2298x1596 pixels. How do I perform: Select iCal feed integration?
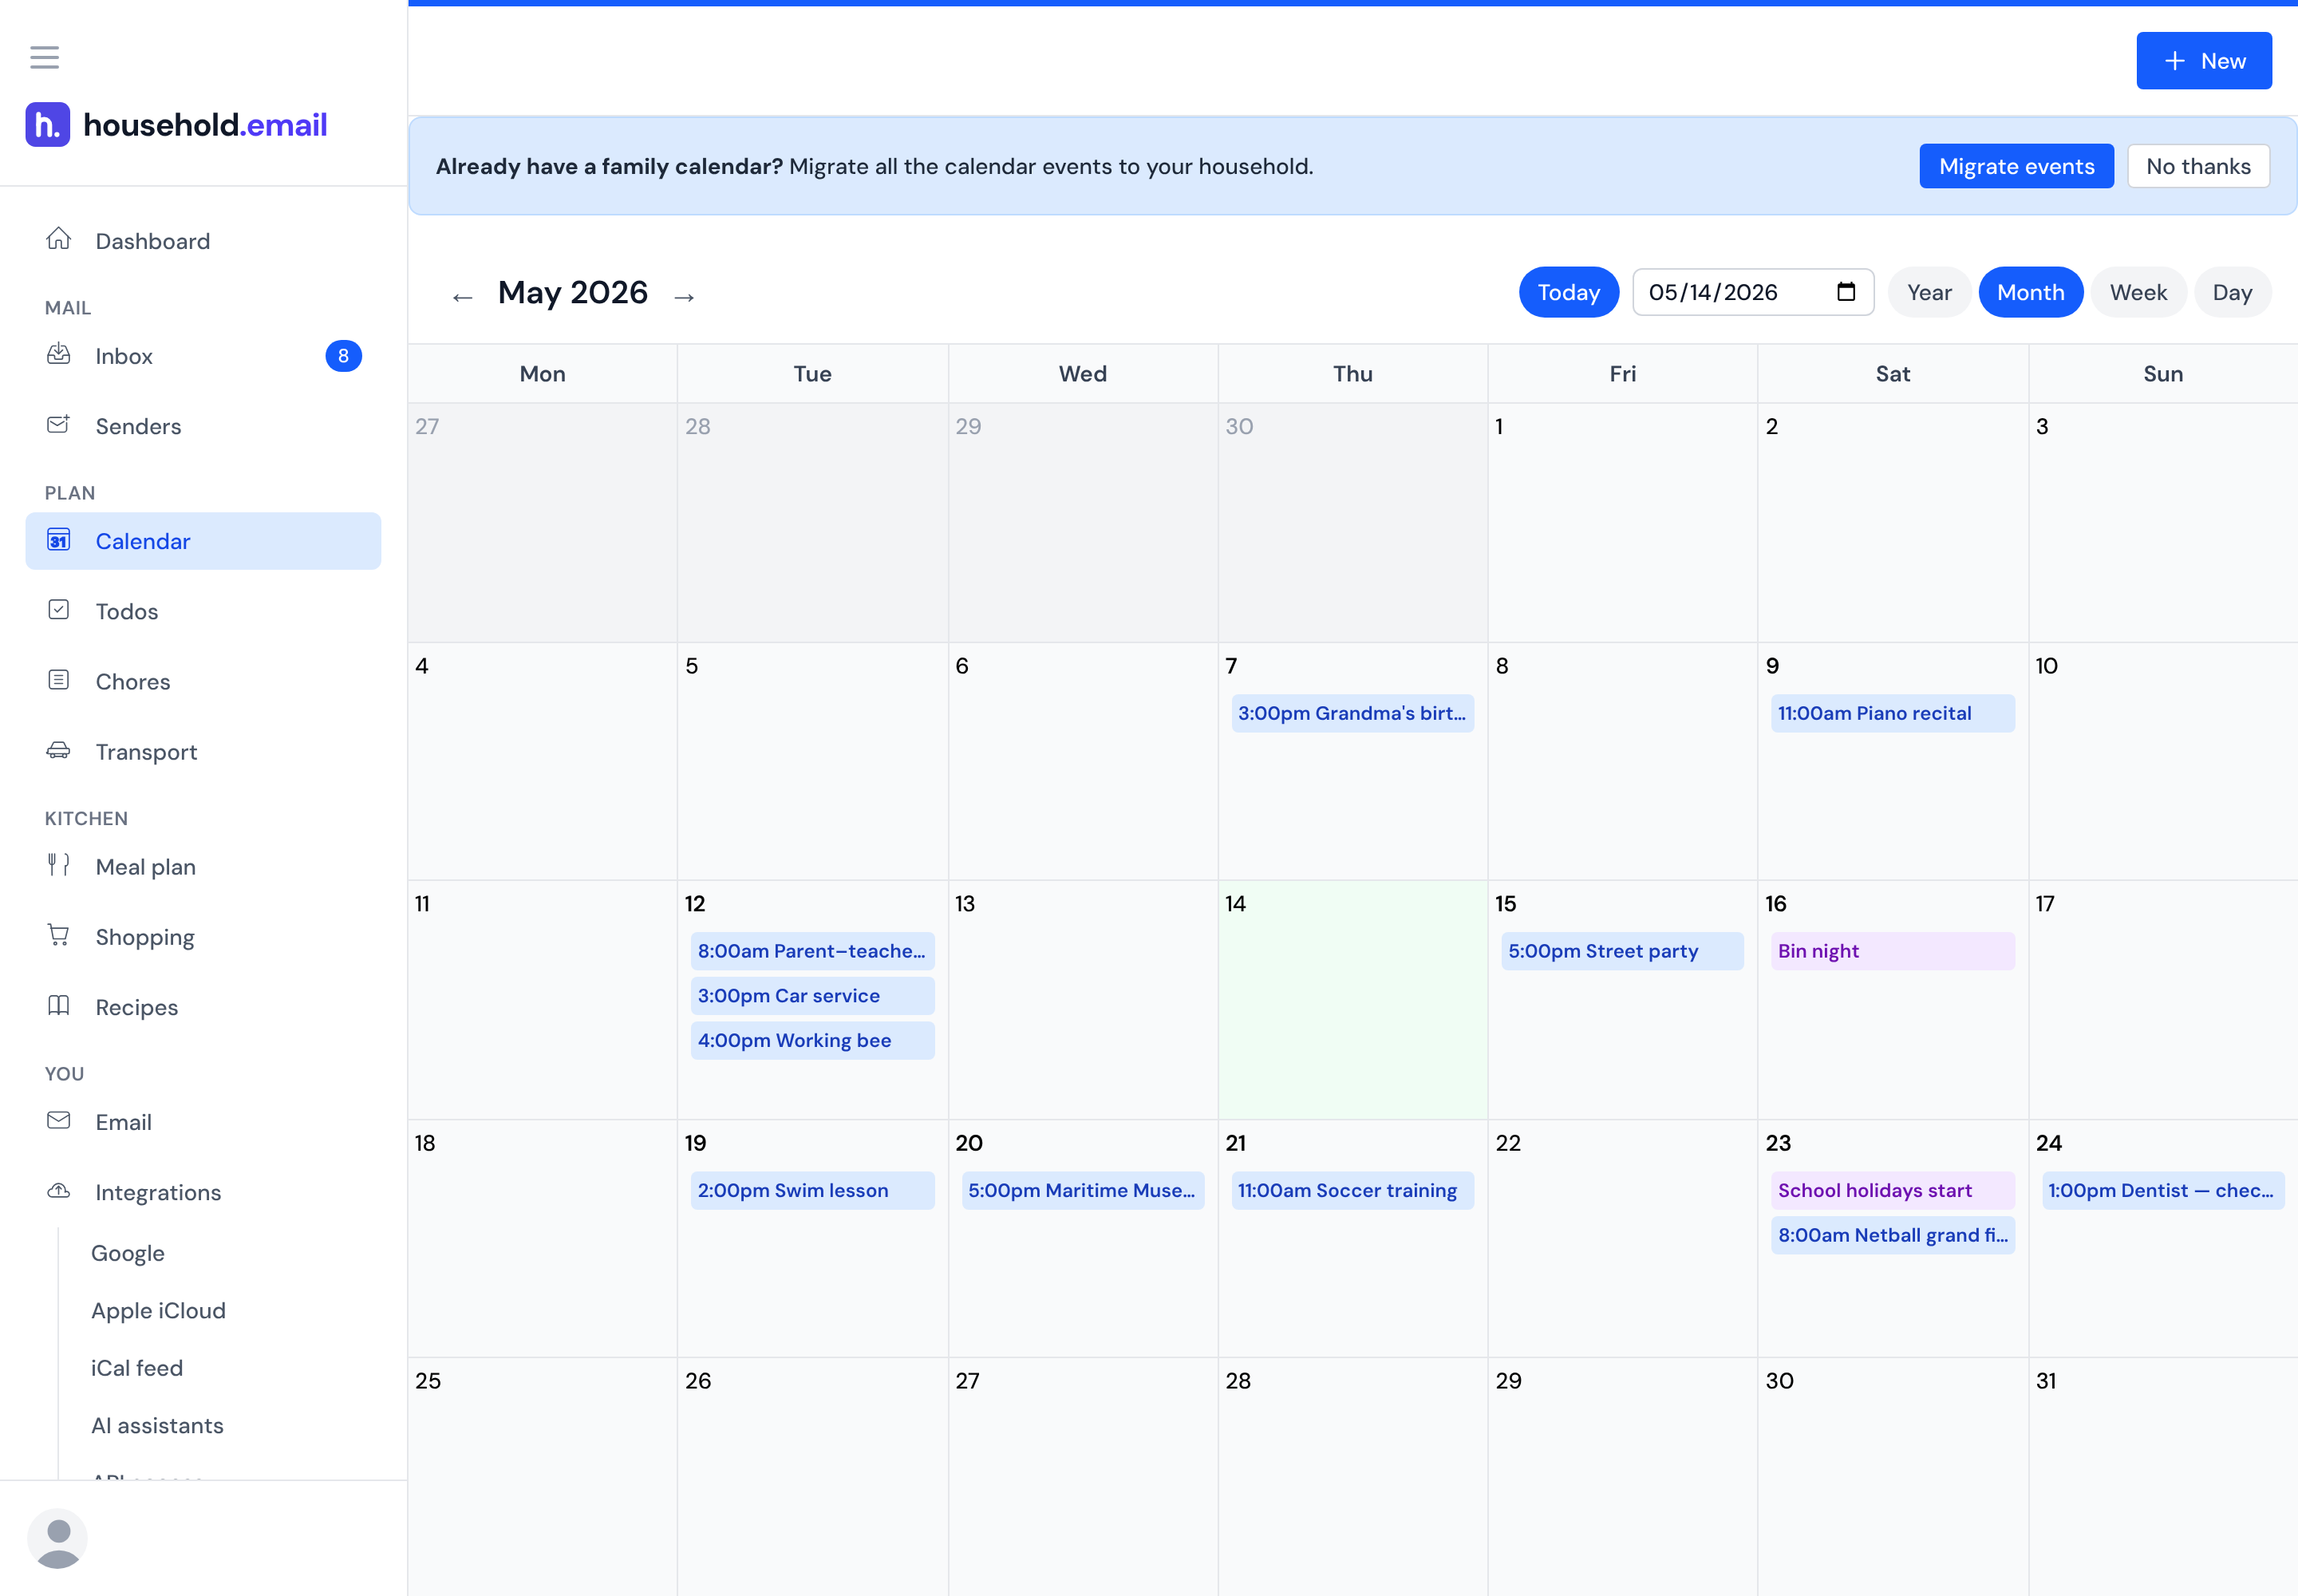coord(137,1368)
